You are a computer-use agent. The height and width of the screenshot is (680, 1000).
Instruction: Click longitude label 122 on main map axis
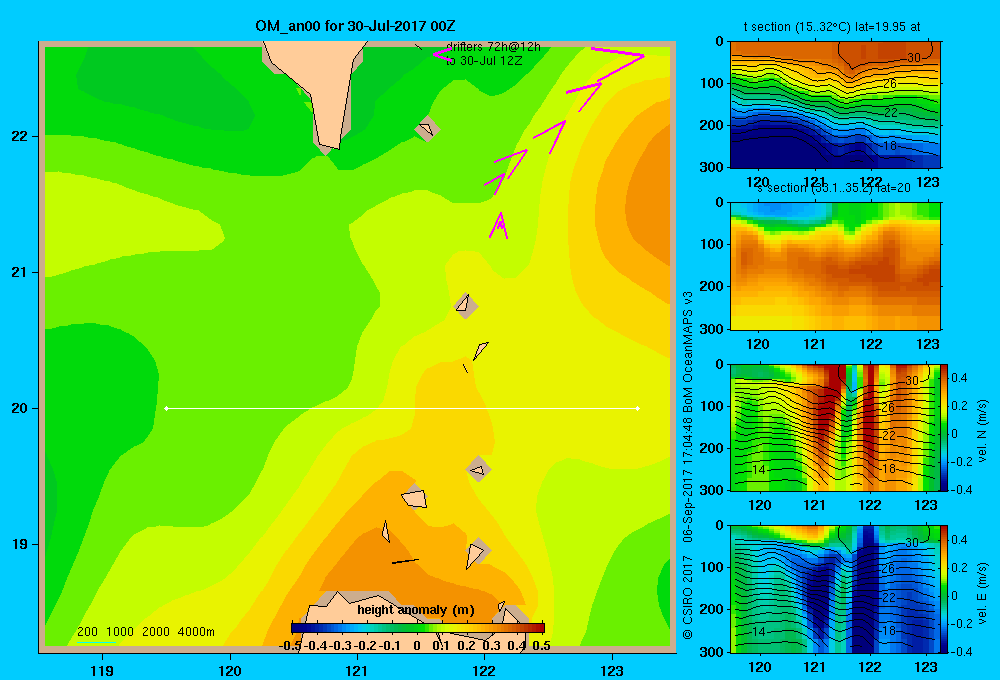[484, 670]
